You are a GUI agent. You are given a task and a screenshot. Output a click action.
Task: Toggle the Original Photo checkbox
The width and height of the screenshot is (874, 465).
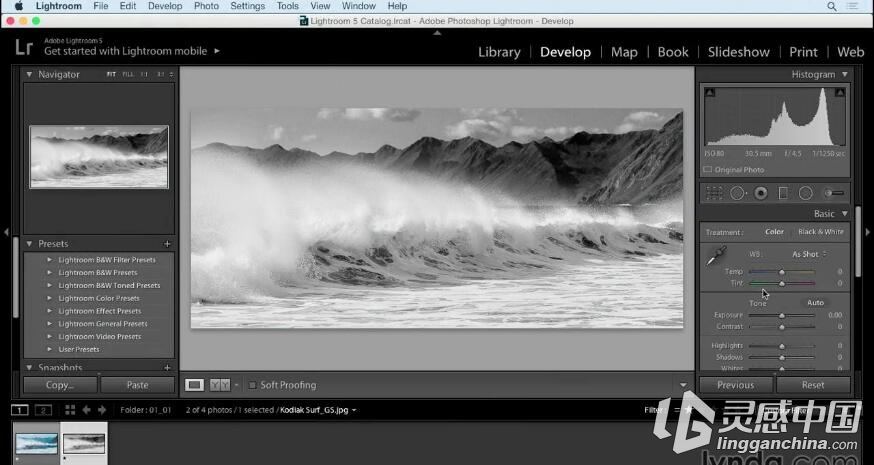coord(707,169)
